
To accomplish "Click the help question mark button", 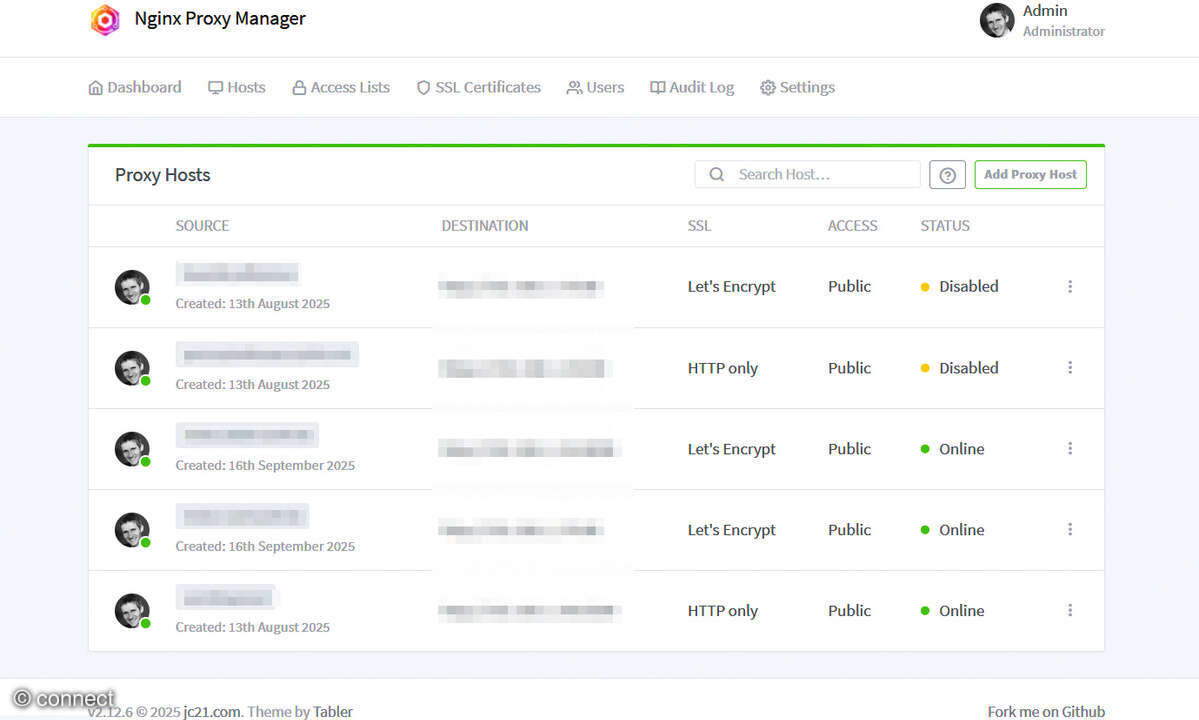I will pyautogui.click(x=947, y=174).
